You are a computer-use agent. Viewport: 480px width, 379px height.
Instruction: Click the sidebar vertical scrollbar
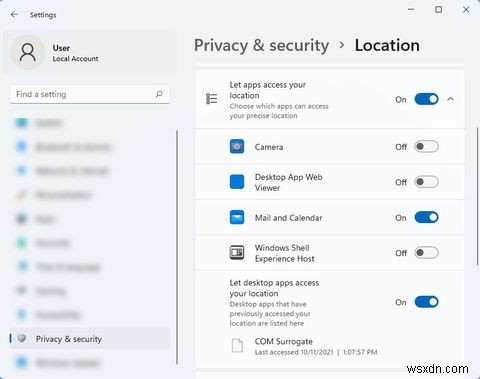click(177, 247)
